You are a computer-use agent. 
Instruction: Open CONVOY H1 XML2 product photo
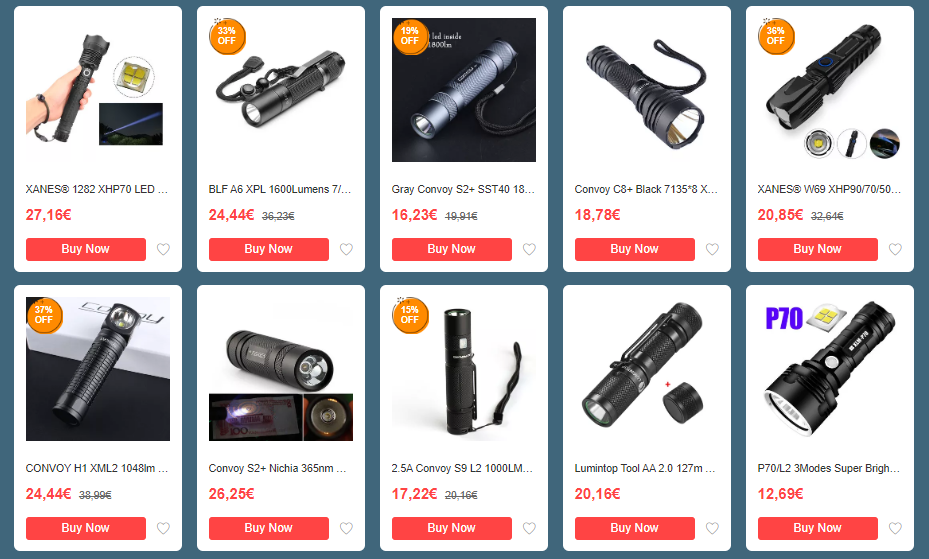point(98,369)
